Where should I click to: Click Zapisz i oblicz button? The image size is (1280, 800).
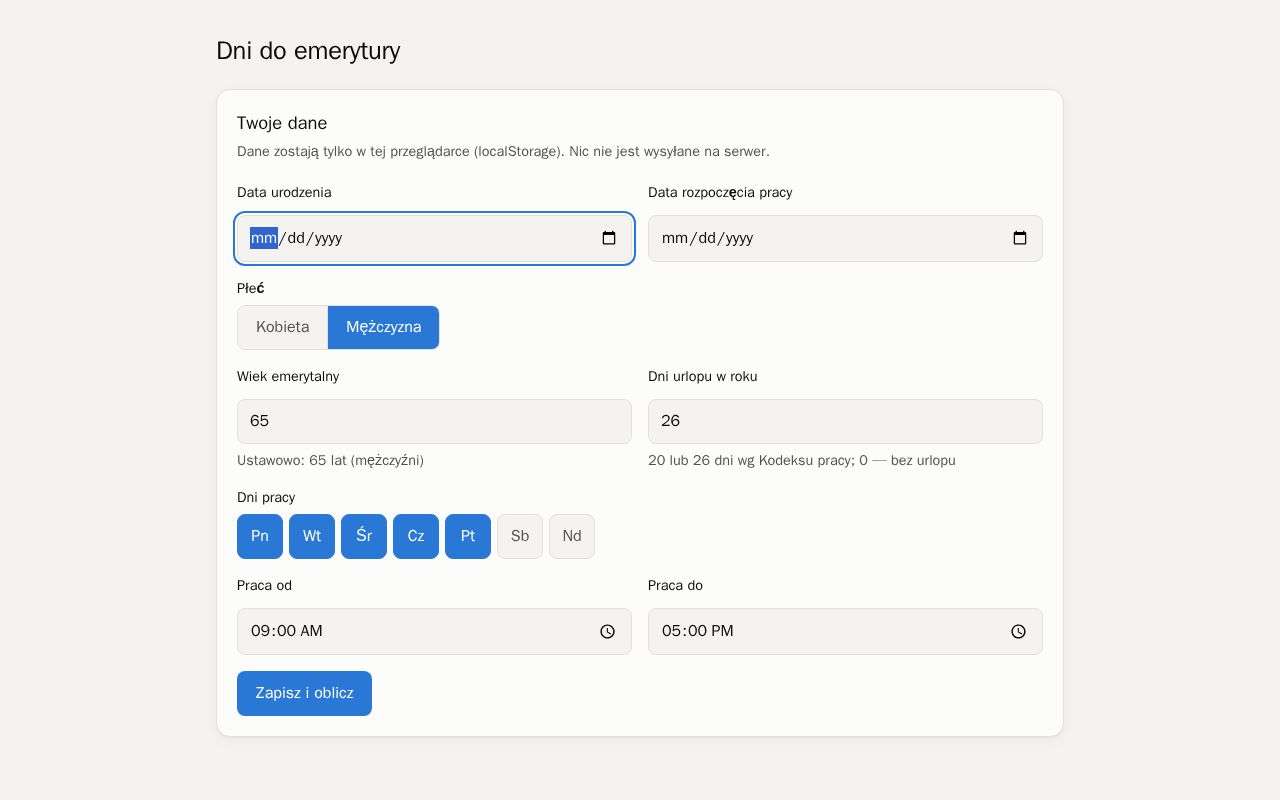click(x=304, y=693)
